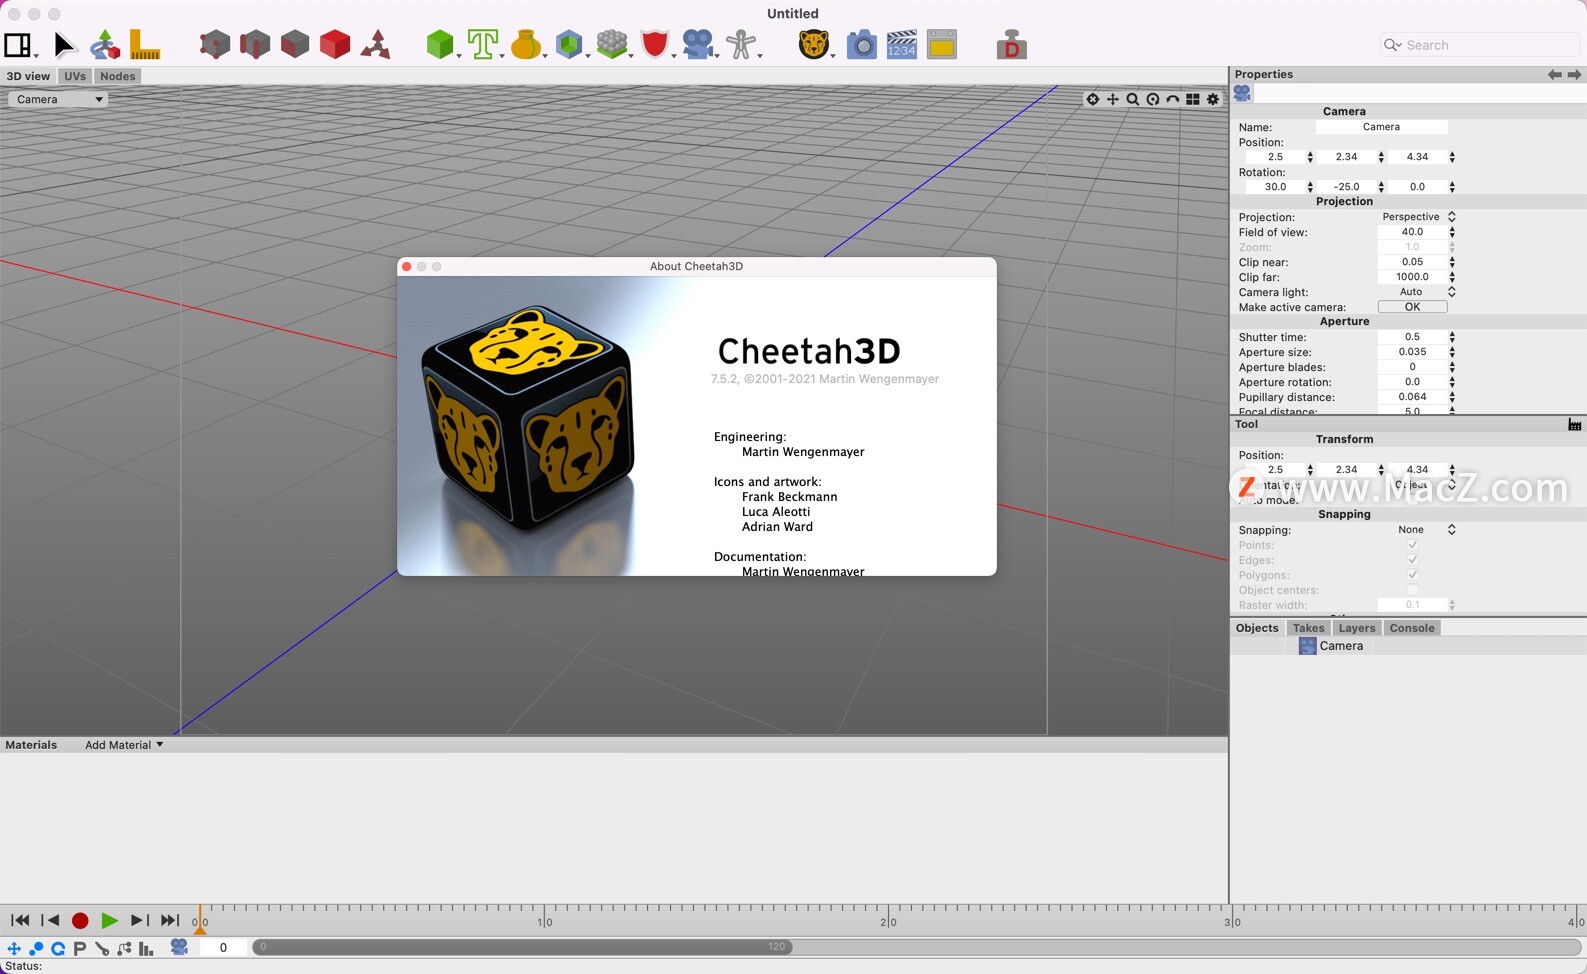Go to previous properties with left arrow
The height and width of the screenshot is (974, 1587).
coord(1554,75)
